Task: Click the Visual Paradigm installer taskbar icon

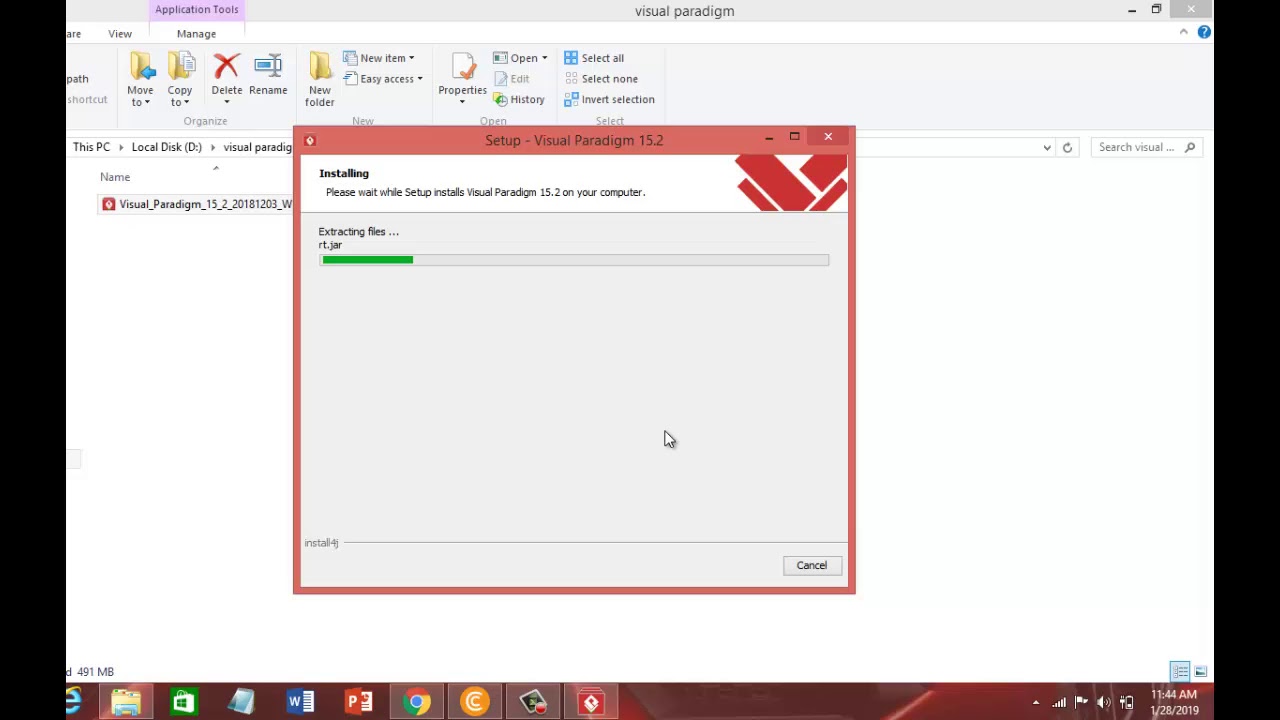Action: coord(591,702)
